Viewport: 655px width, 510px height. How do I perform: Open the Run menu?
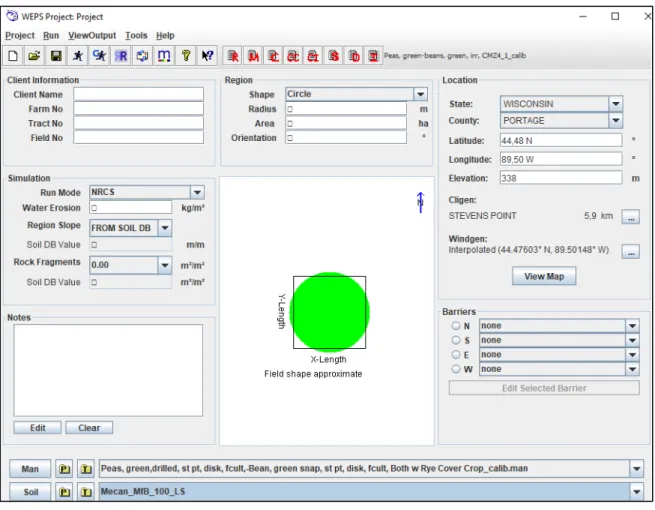[x=51, y=36]
